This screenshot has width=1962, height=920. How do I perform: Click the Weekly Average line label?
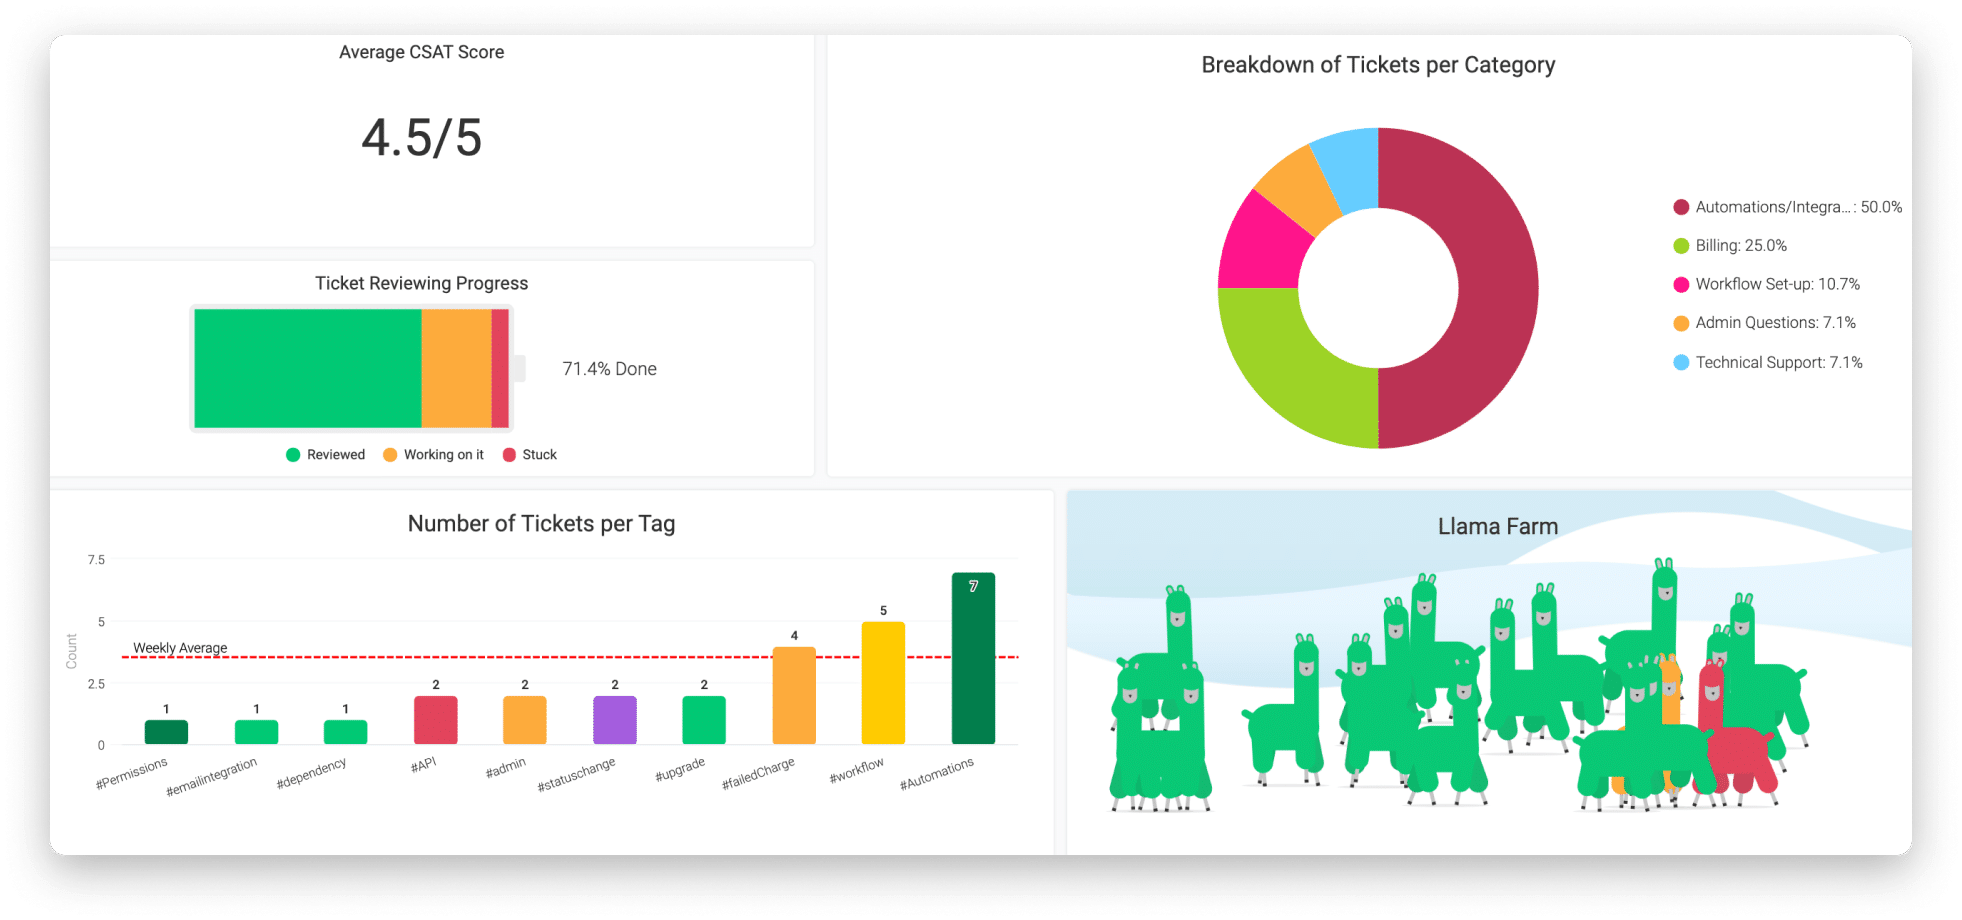(180, 648)
